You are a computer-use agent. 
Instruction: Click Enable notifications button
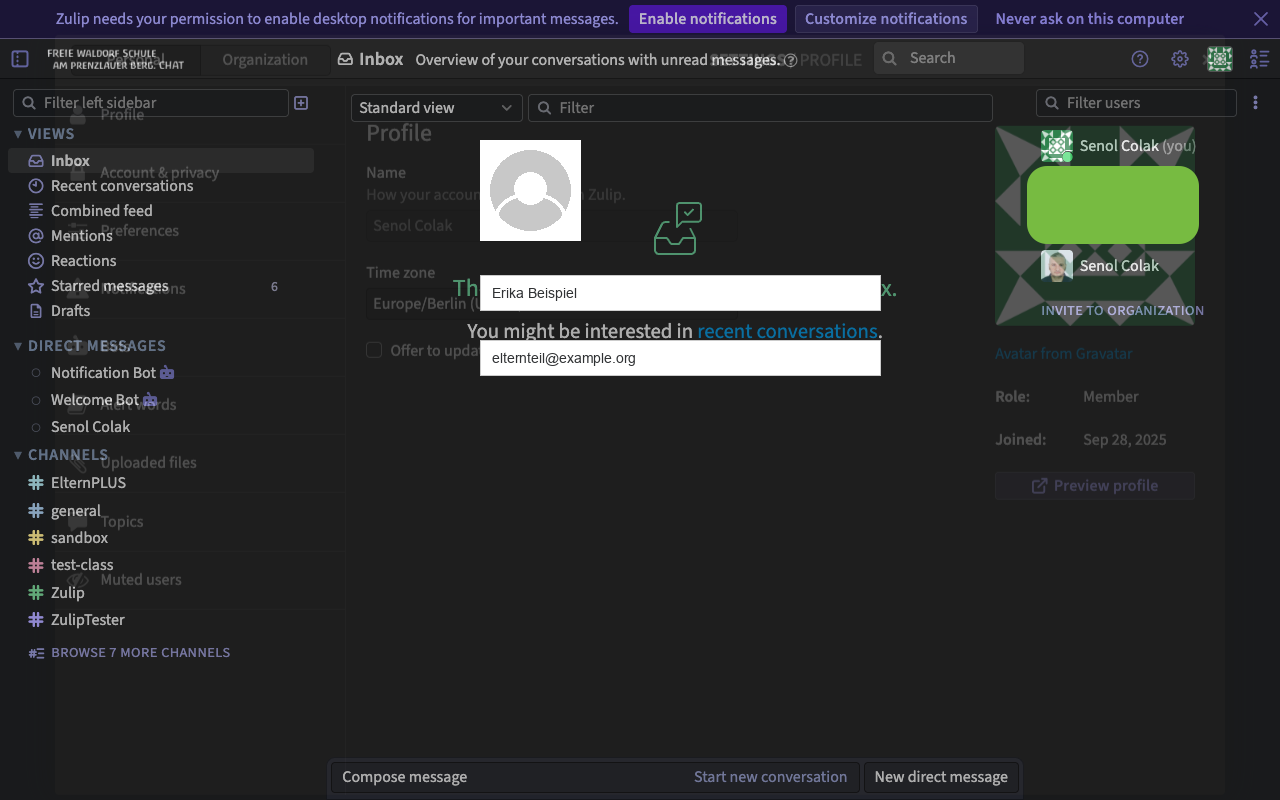coord(708,19)
